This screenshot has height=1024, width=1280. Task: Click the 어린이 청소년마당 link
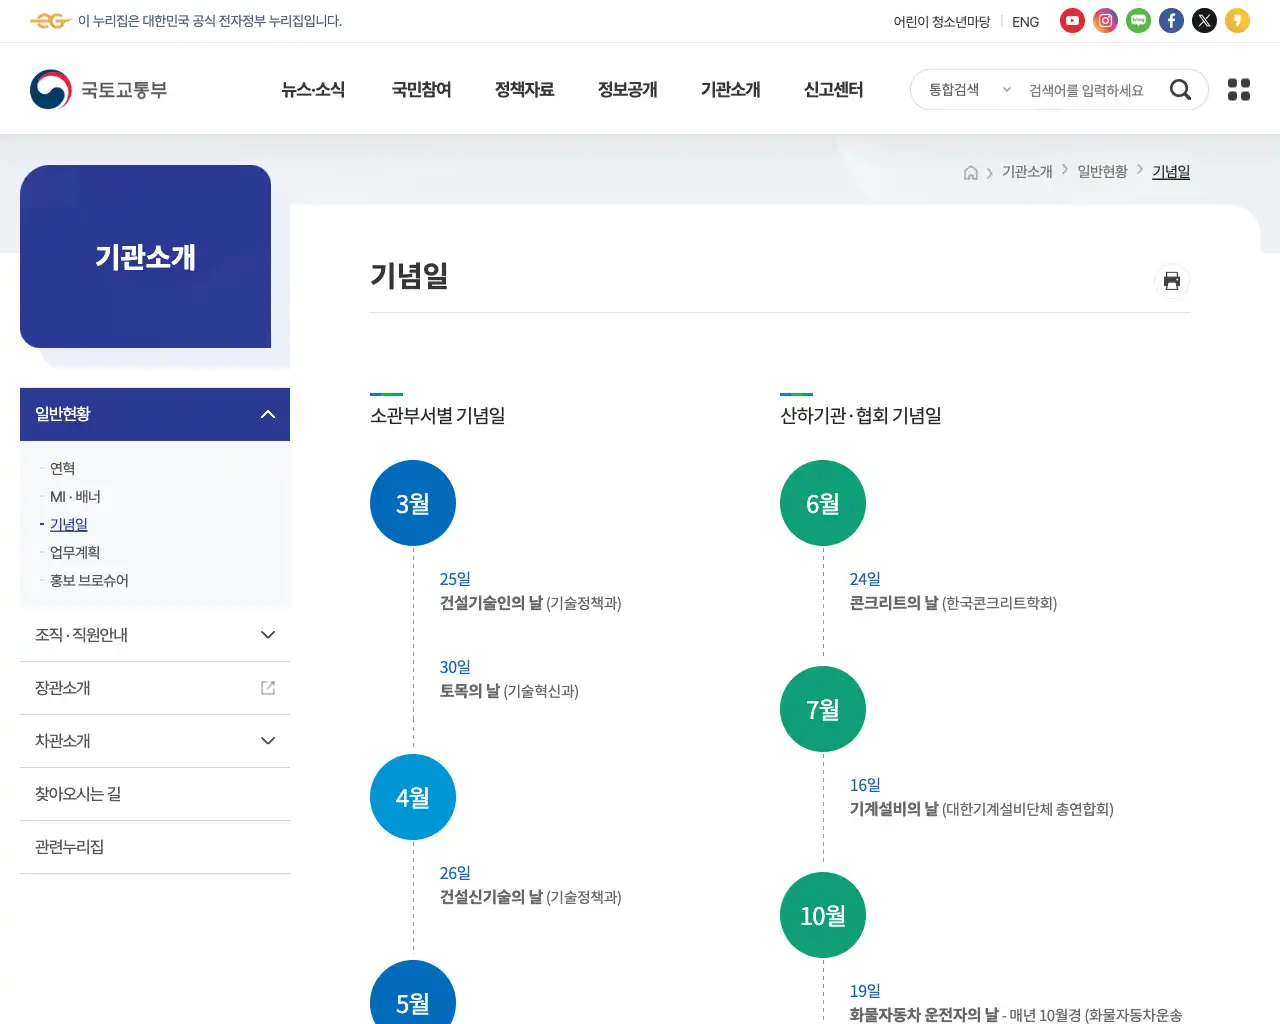coord(942,22)
